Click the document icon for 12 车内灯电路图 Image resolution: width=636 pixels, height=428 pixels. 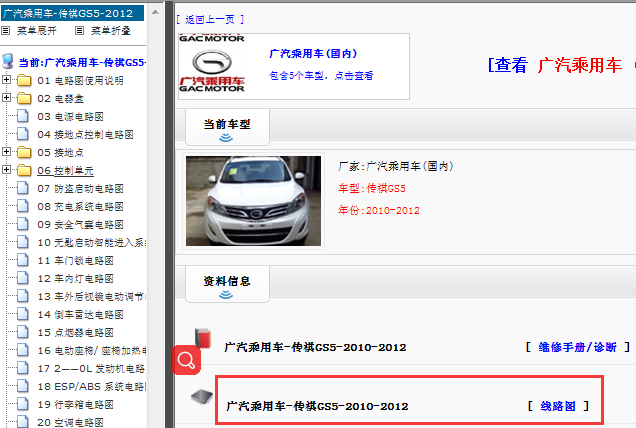(x=23, y=278)
